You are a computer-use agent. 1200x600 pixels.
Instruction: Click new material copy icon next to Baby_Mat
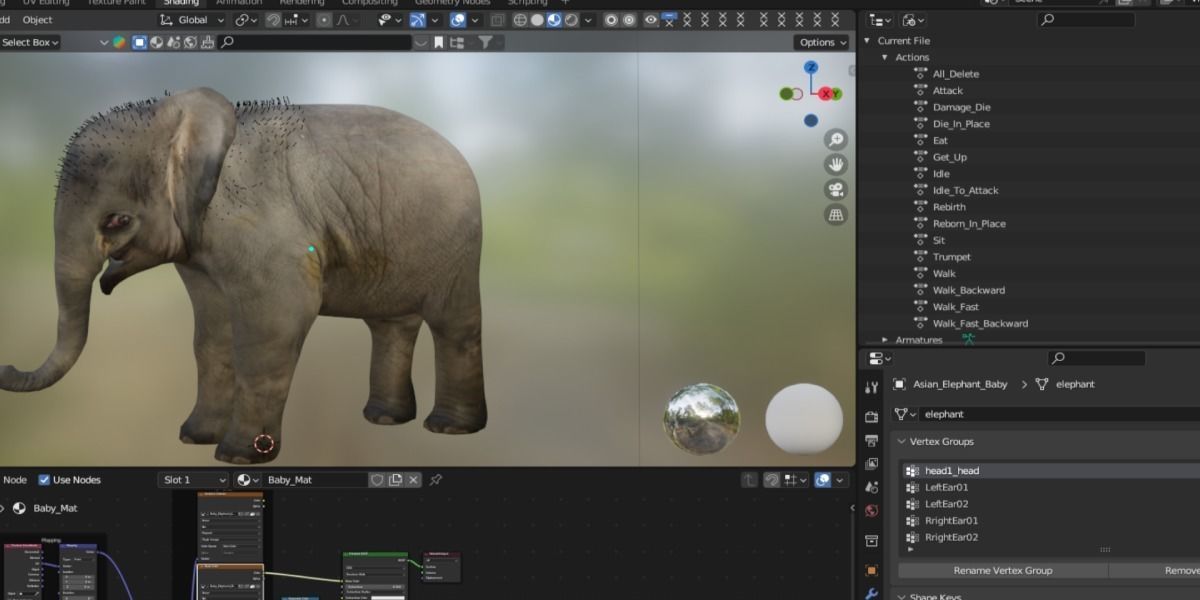395,480
